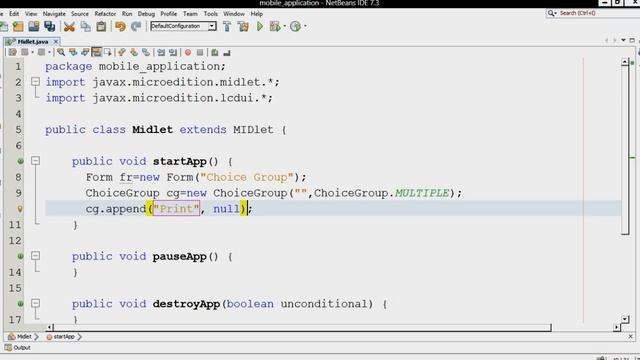Click the Shift Line Right icon
Screen dimensions: 640x360
click(x=173, y=52)
